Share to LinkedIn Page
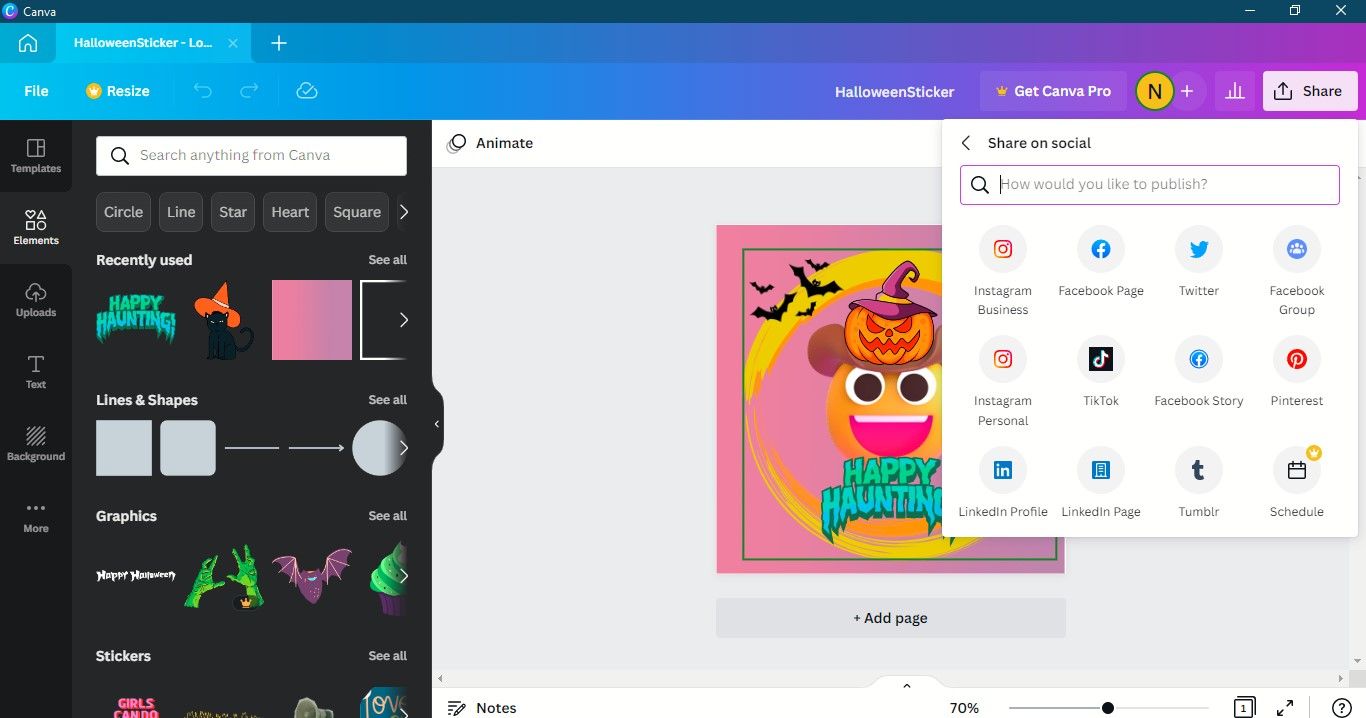The height and width of the screenshot is (718, 1366). point(1101,483)
